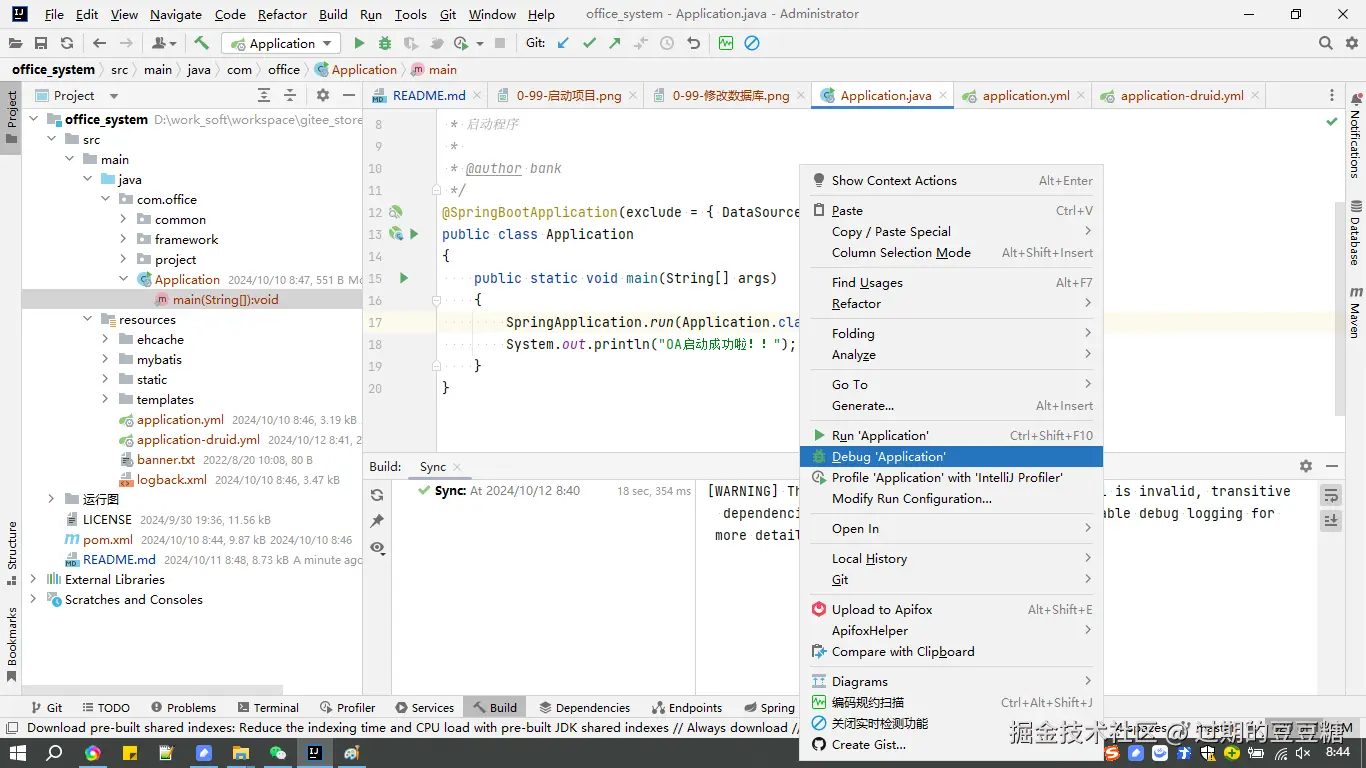Switch to the application.yml editor tab

click(1025, 96)
